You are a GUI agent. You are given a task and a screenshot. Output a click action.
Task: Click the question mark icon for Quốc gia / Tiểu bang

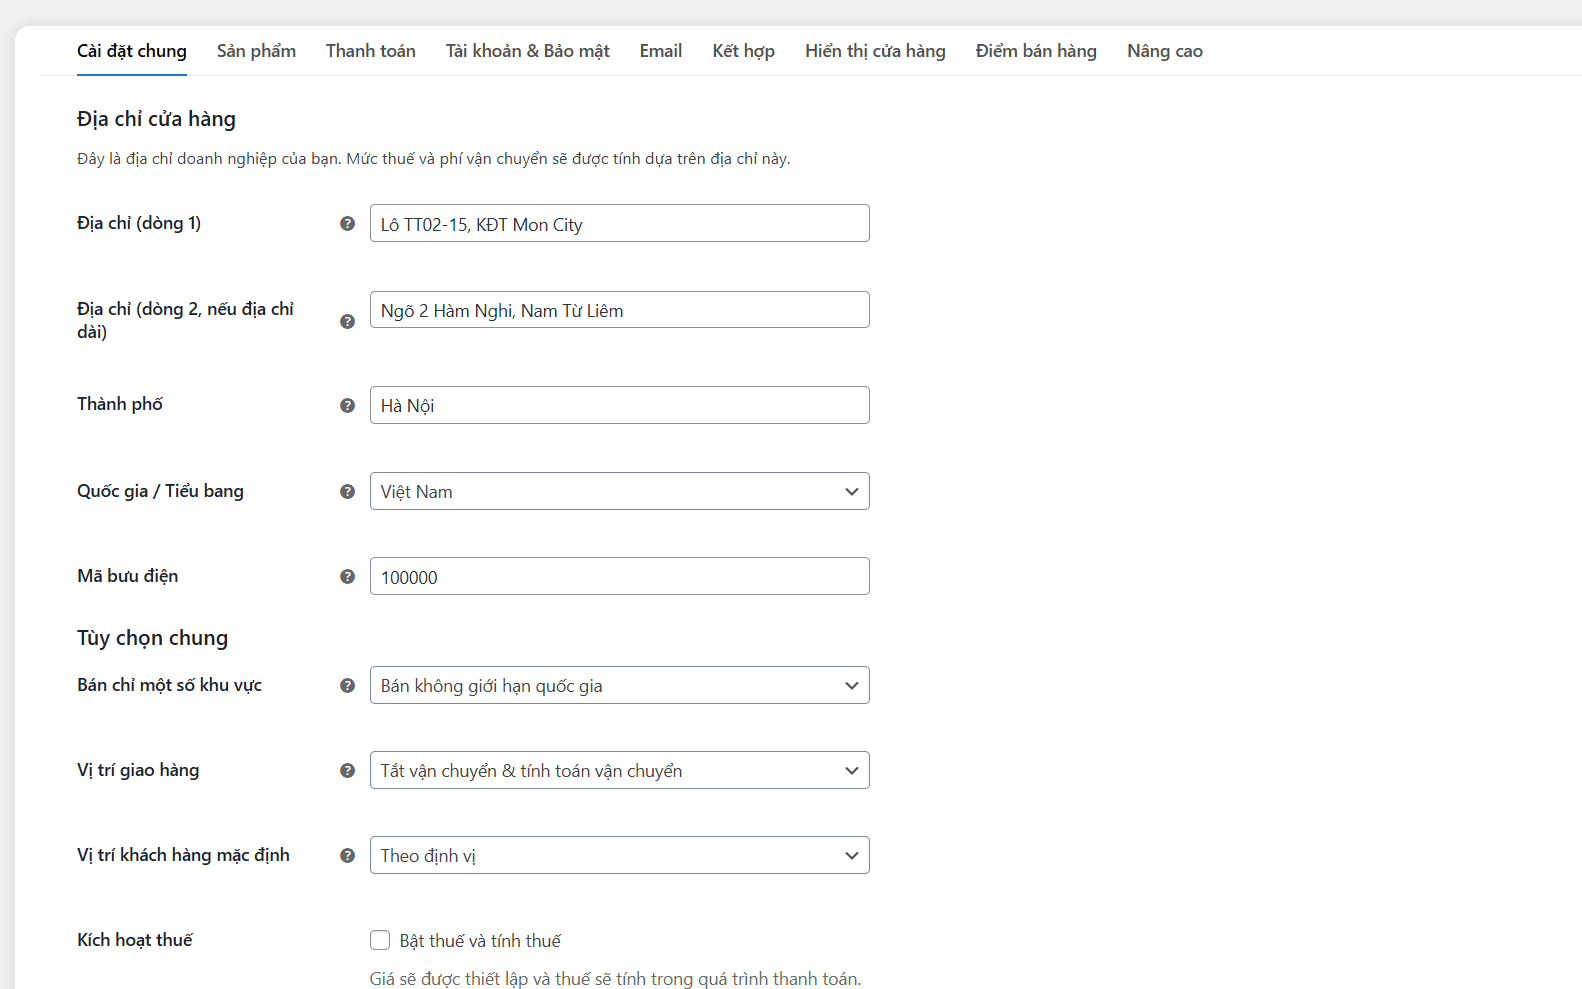[347, 492]
